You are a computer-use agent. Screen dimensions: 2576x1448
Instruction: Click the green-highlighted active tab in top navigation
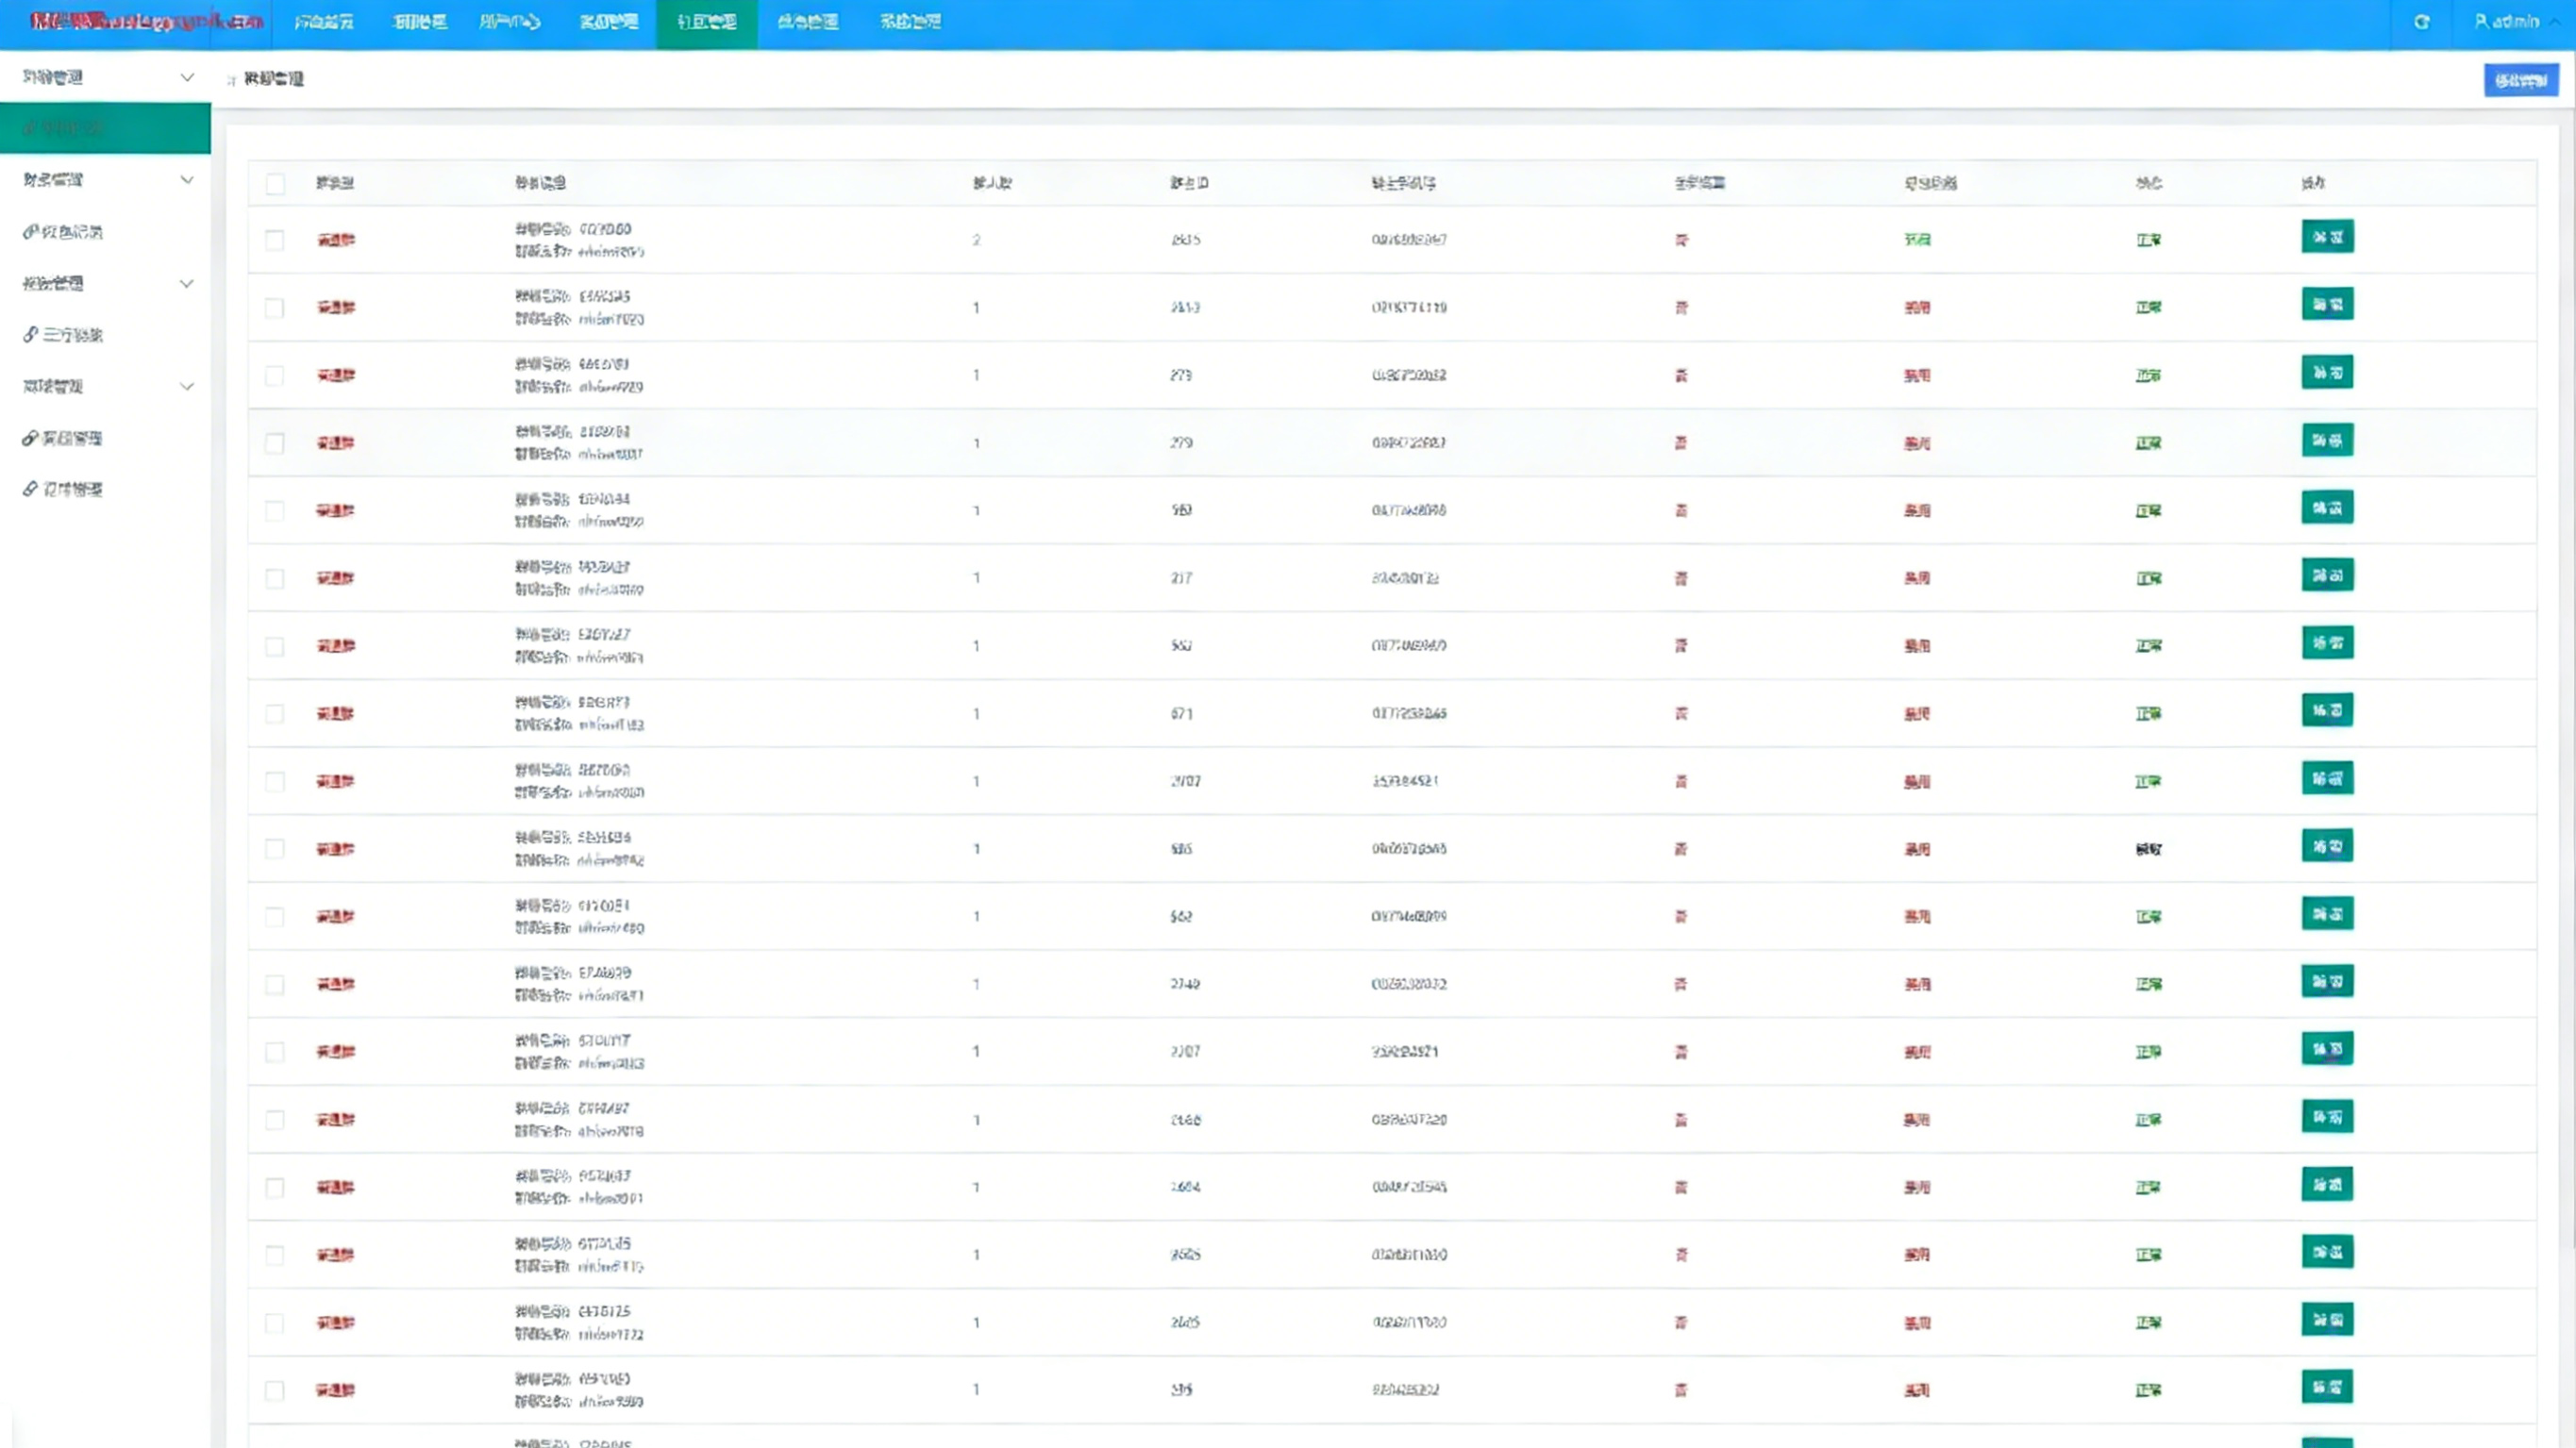pos(706,22)
